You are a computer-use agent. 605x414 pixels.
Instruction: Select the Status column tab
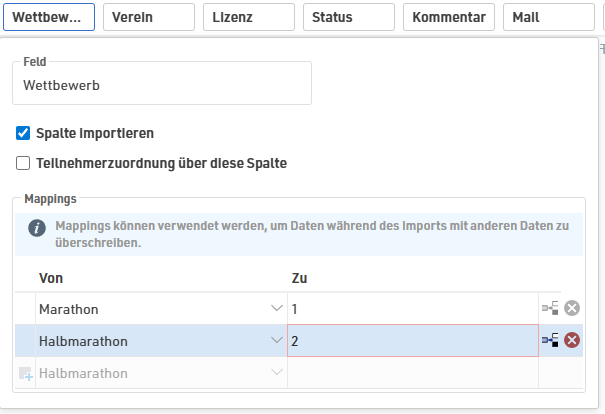point(348,17)
